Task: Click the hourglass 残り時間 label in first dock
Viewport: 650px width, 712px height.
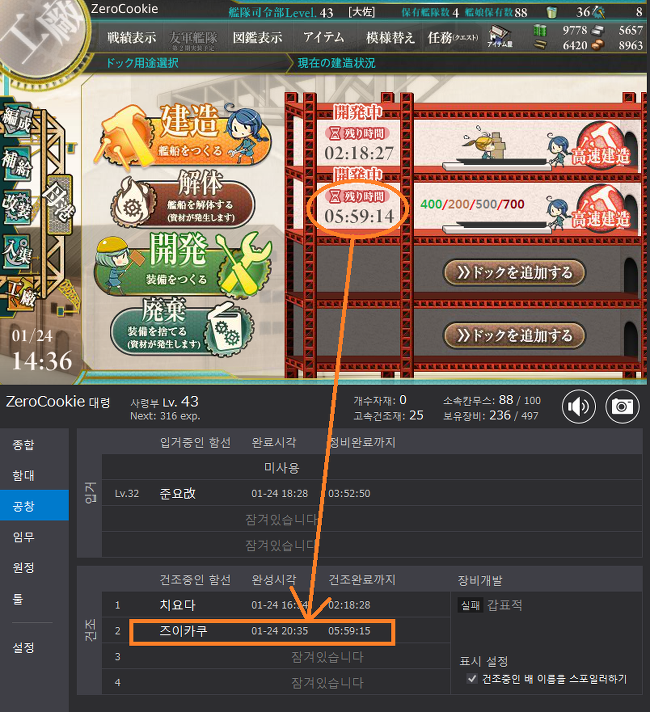Action: pyautogui.click(x=356, y=133)
